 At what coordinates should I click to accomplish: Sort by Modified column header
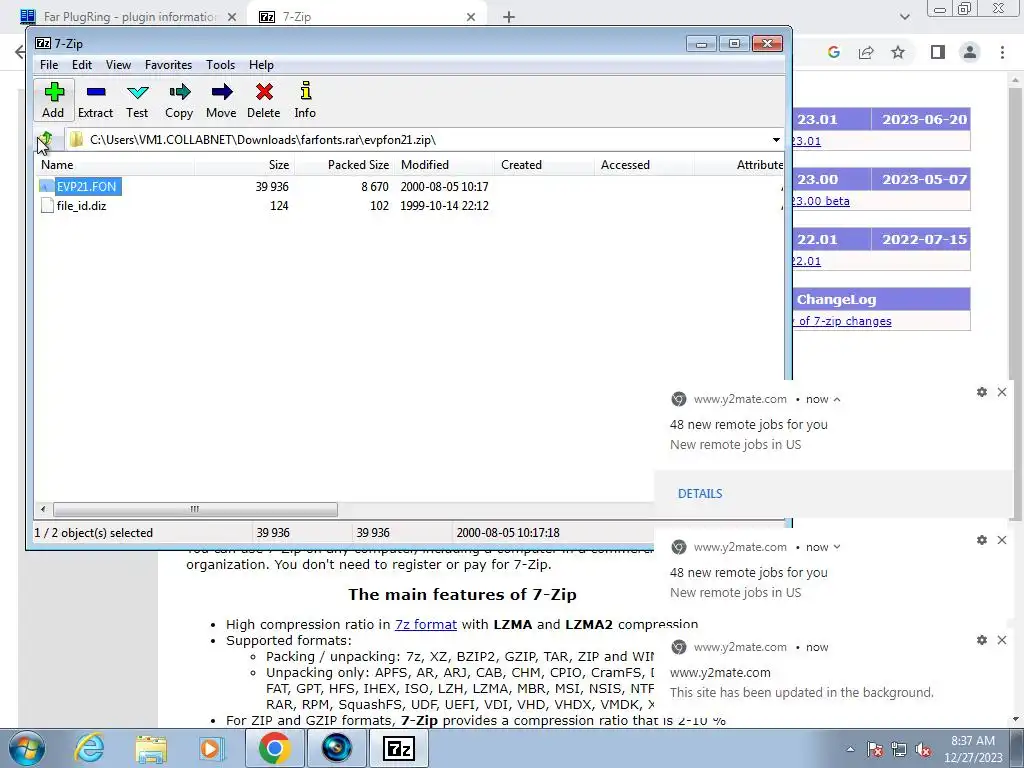tap(445, 165)
